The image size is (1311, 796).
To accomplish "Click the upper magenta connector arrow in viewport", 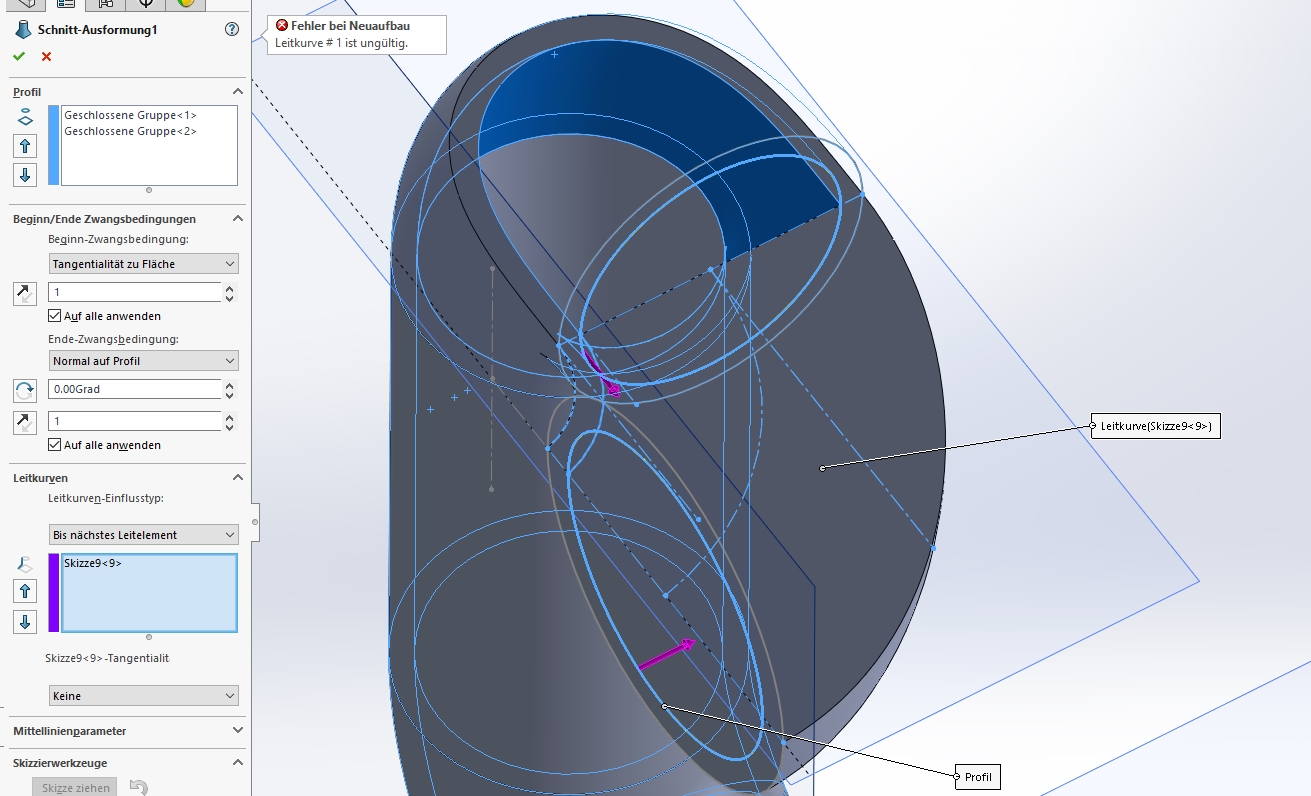I will 602,372.
